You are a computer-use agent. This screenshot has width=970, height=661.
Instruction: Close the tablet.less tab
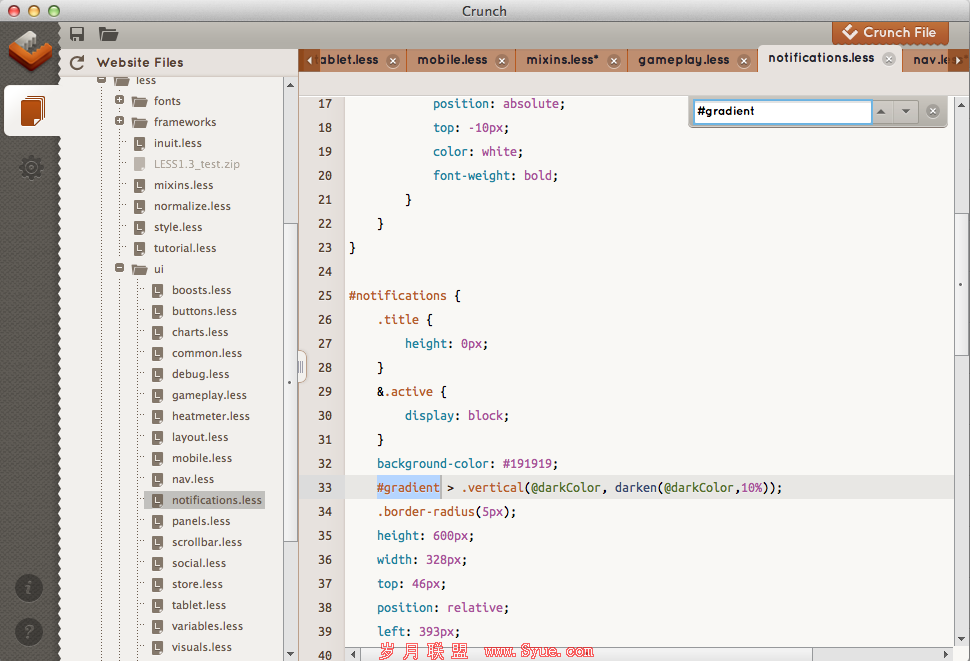coord(393,61)
